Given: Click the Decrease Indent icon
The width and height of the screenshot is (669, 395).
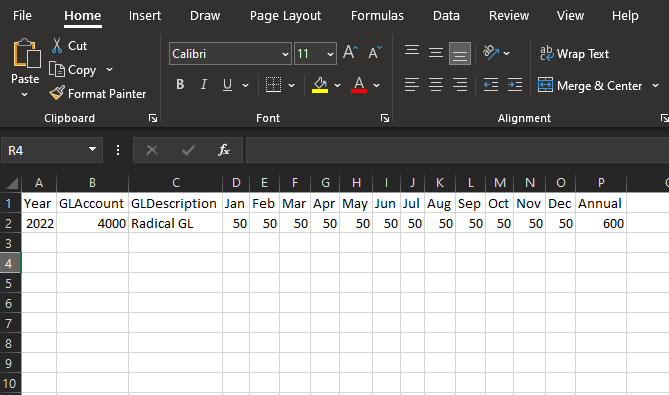Looking at the screenshot, I should click(x=491, y=85).
